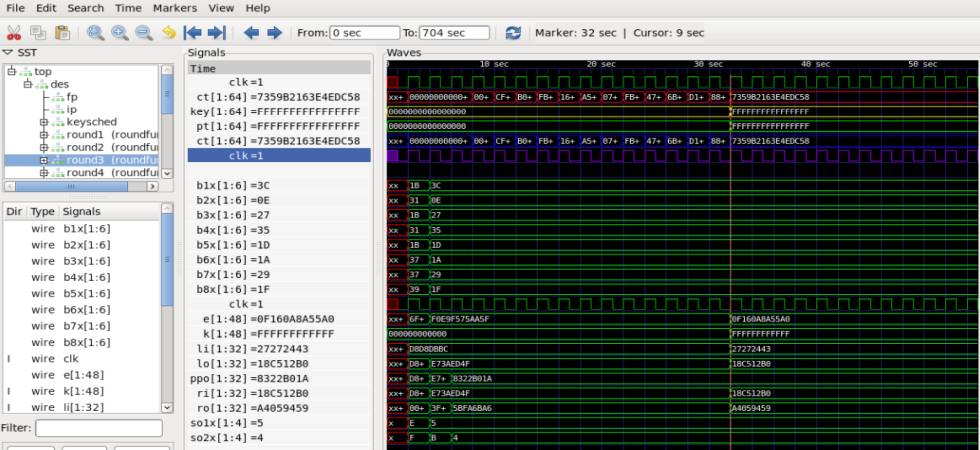Collapse the top node in the tree

coord(11,71)
